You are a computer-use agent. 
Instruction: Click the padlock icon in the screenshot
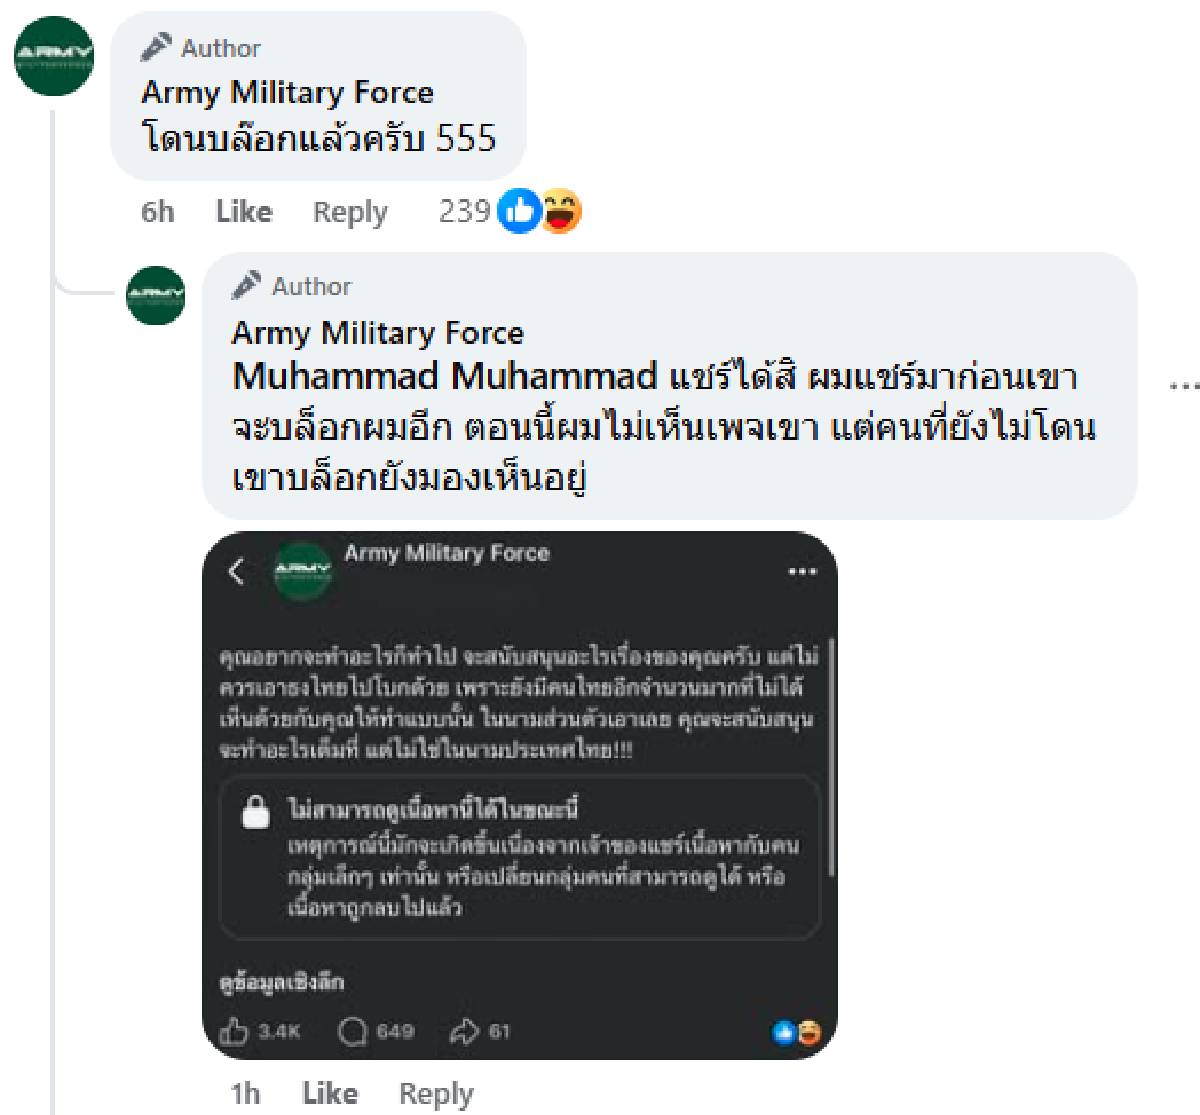click(256, 811)
